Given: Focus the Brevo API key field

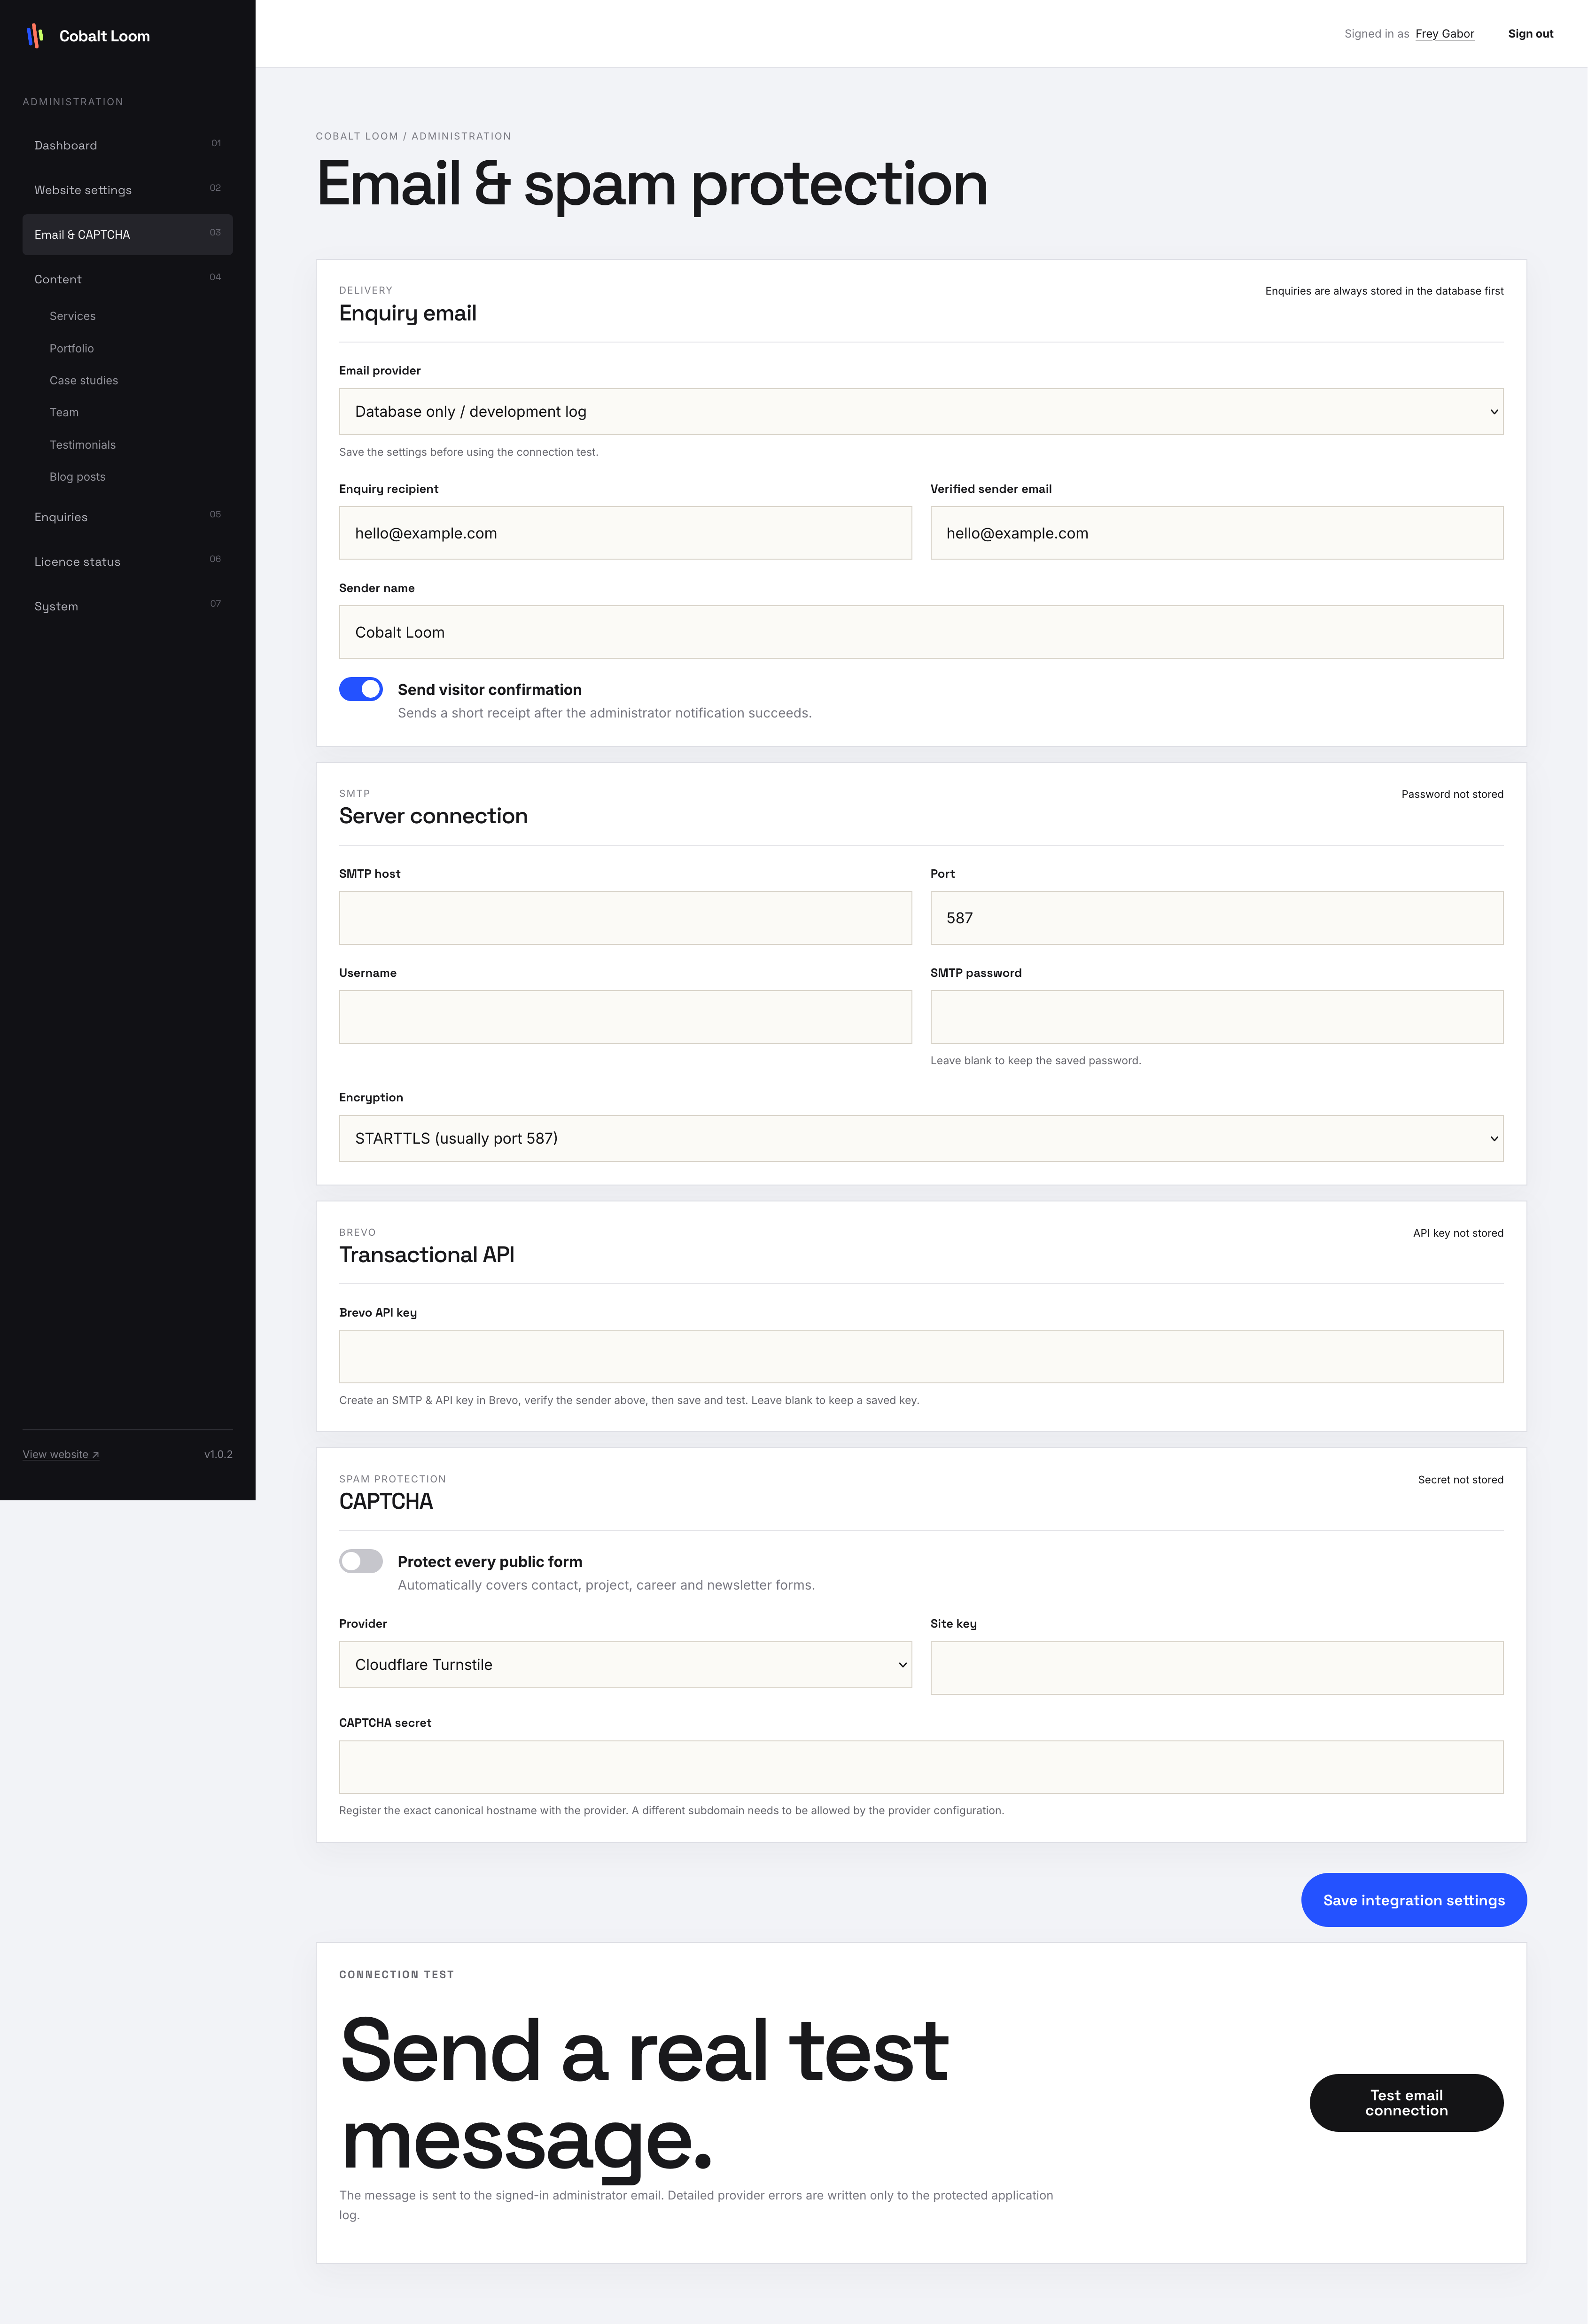Looking at the screenshot, I should [921, 1357].
